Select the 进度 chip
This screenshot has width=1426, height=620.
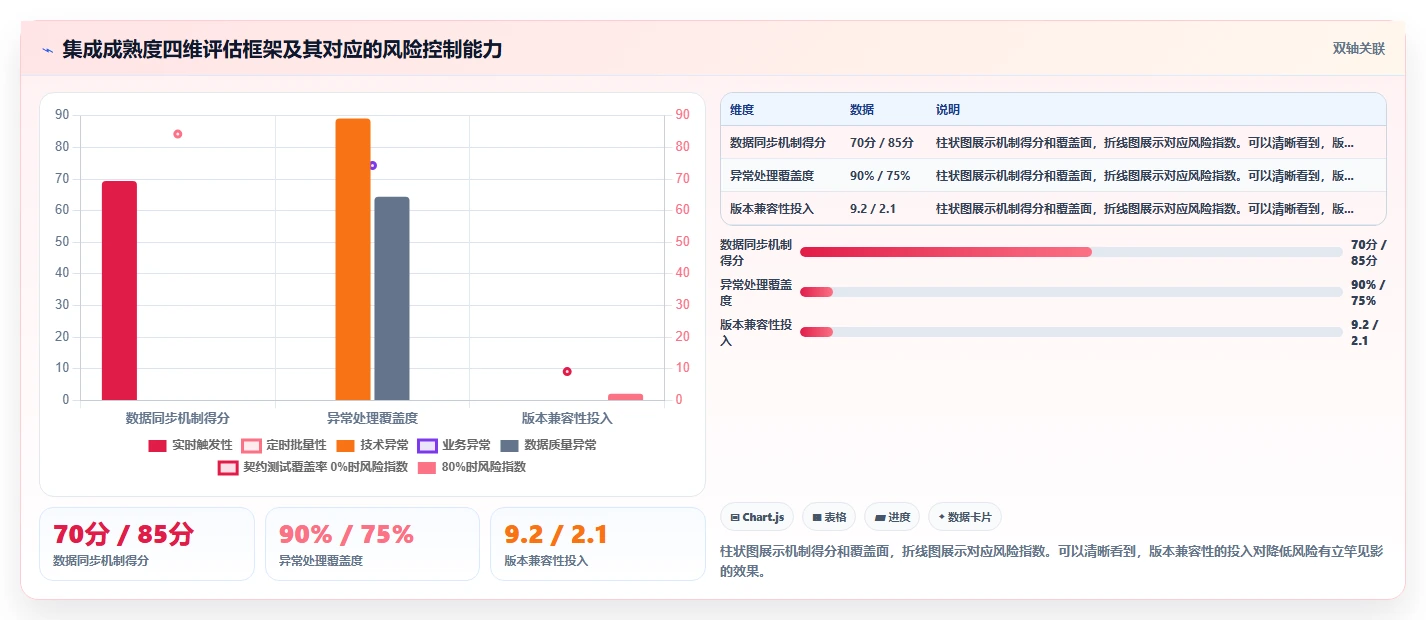892,517
